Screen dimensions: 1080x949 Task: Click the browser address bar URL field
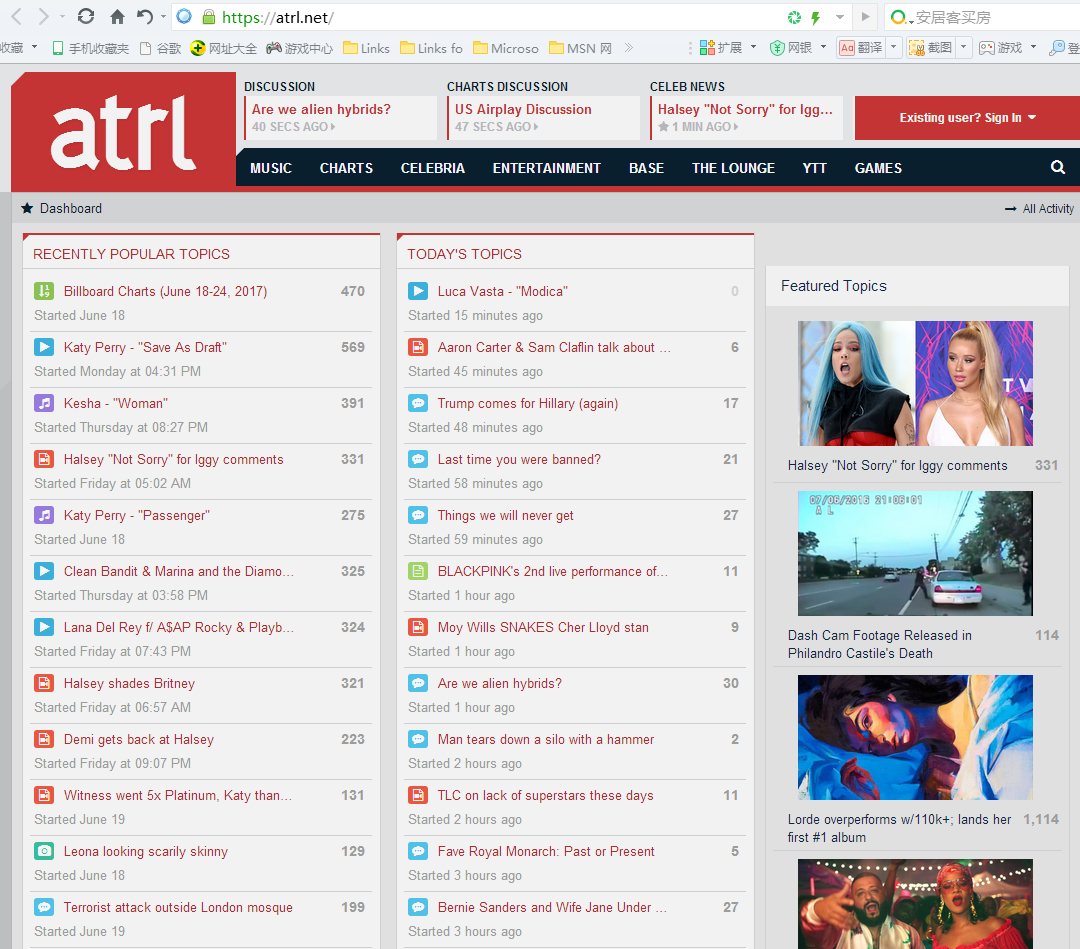[500, 17]
